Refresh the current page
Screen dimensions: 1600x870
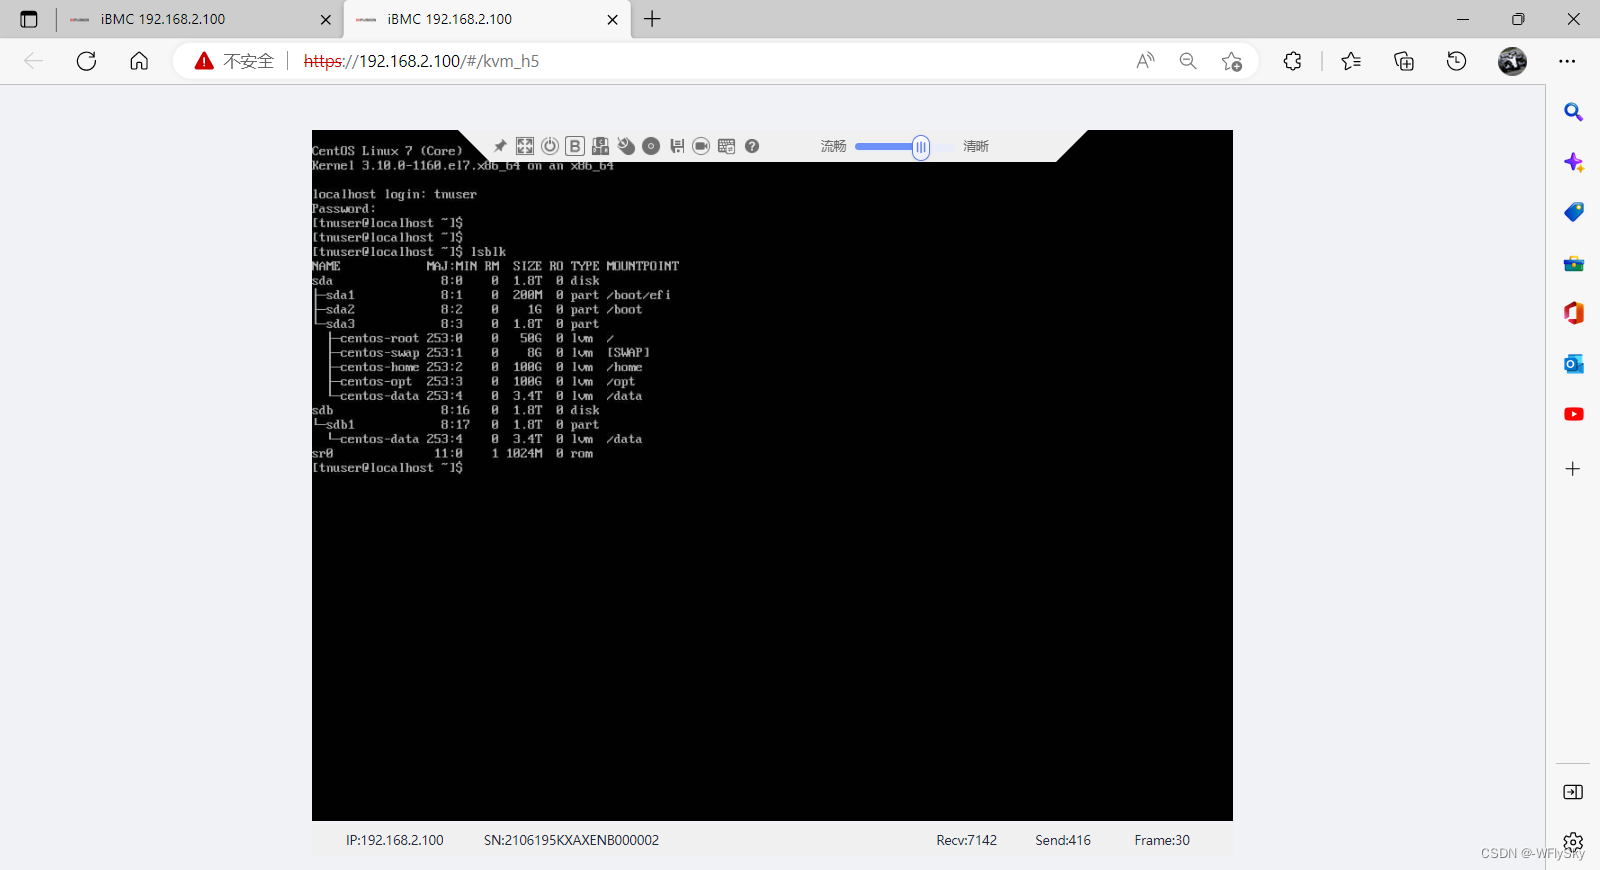pos(87,61)
